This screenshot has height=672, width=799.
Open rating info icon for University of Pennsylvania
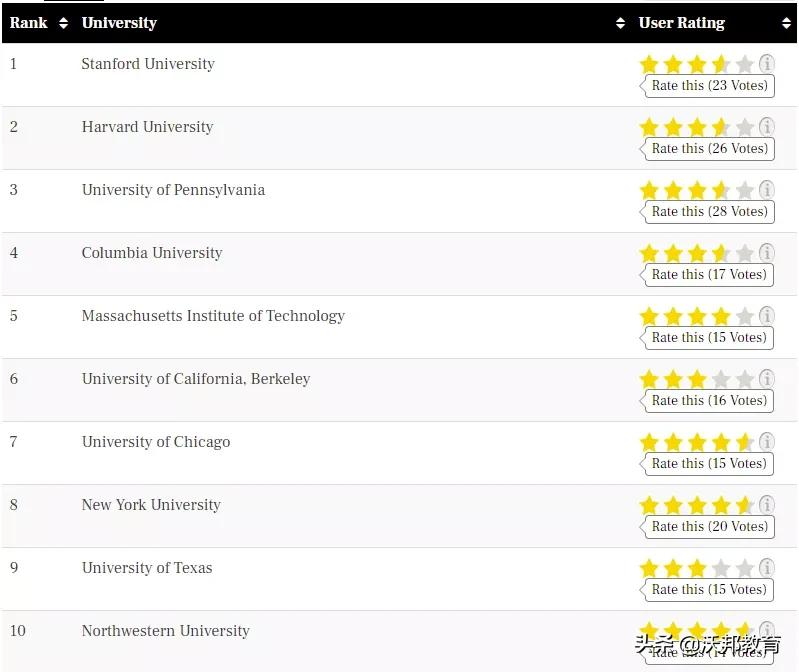[x=767, y=190]
